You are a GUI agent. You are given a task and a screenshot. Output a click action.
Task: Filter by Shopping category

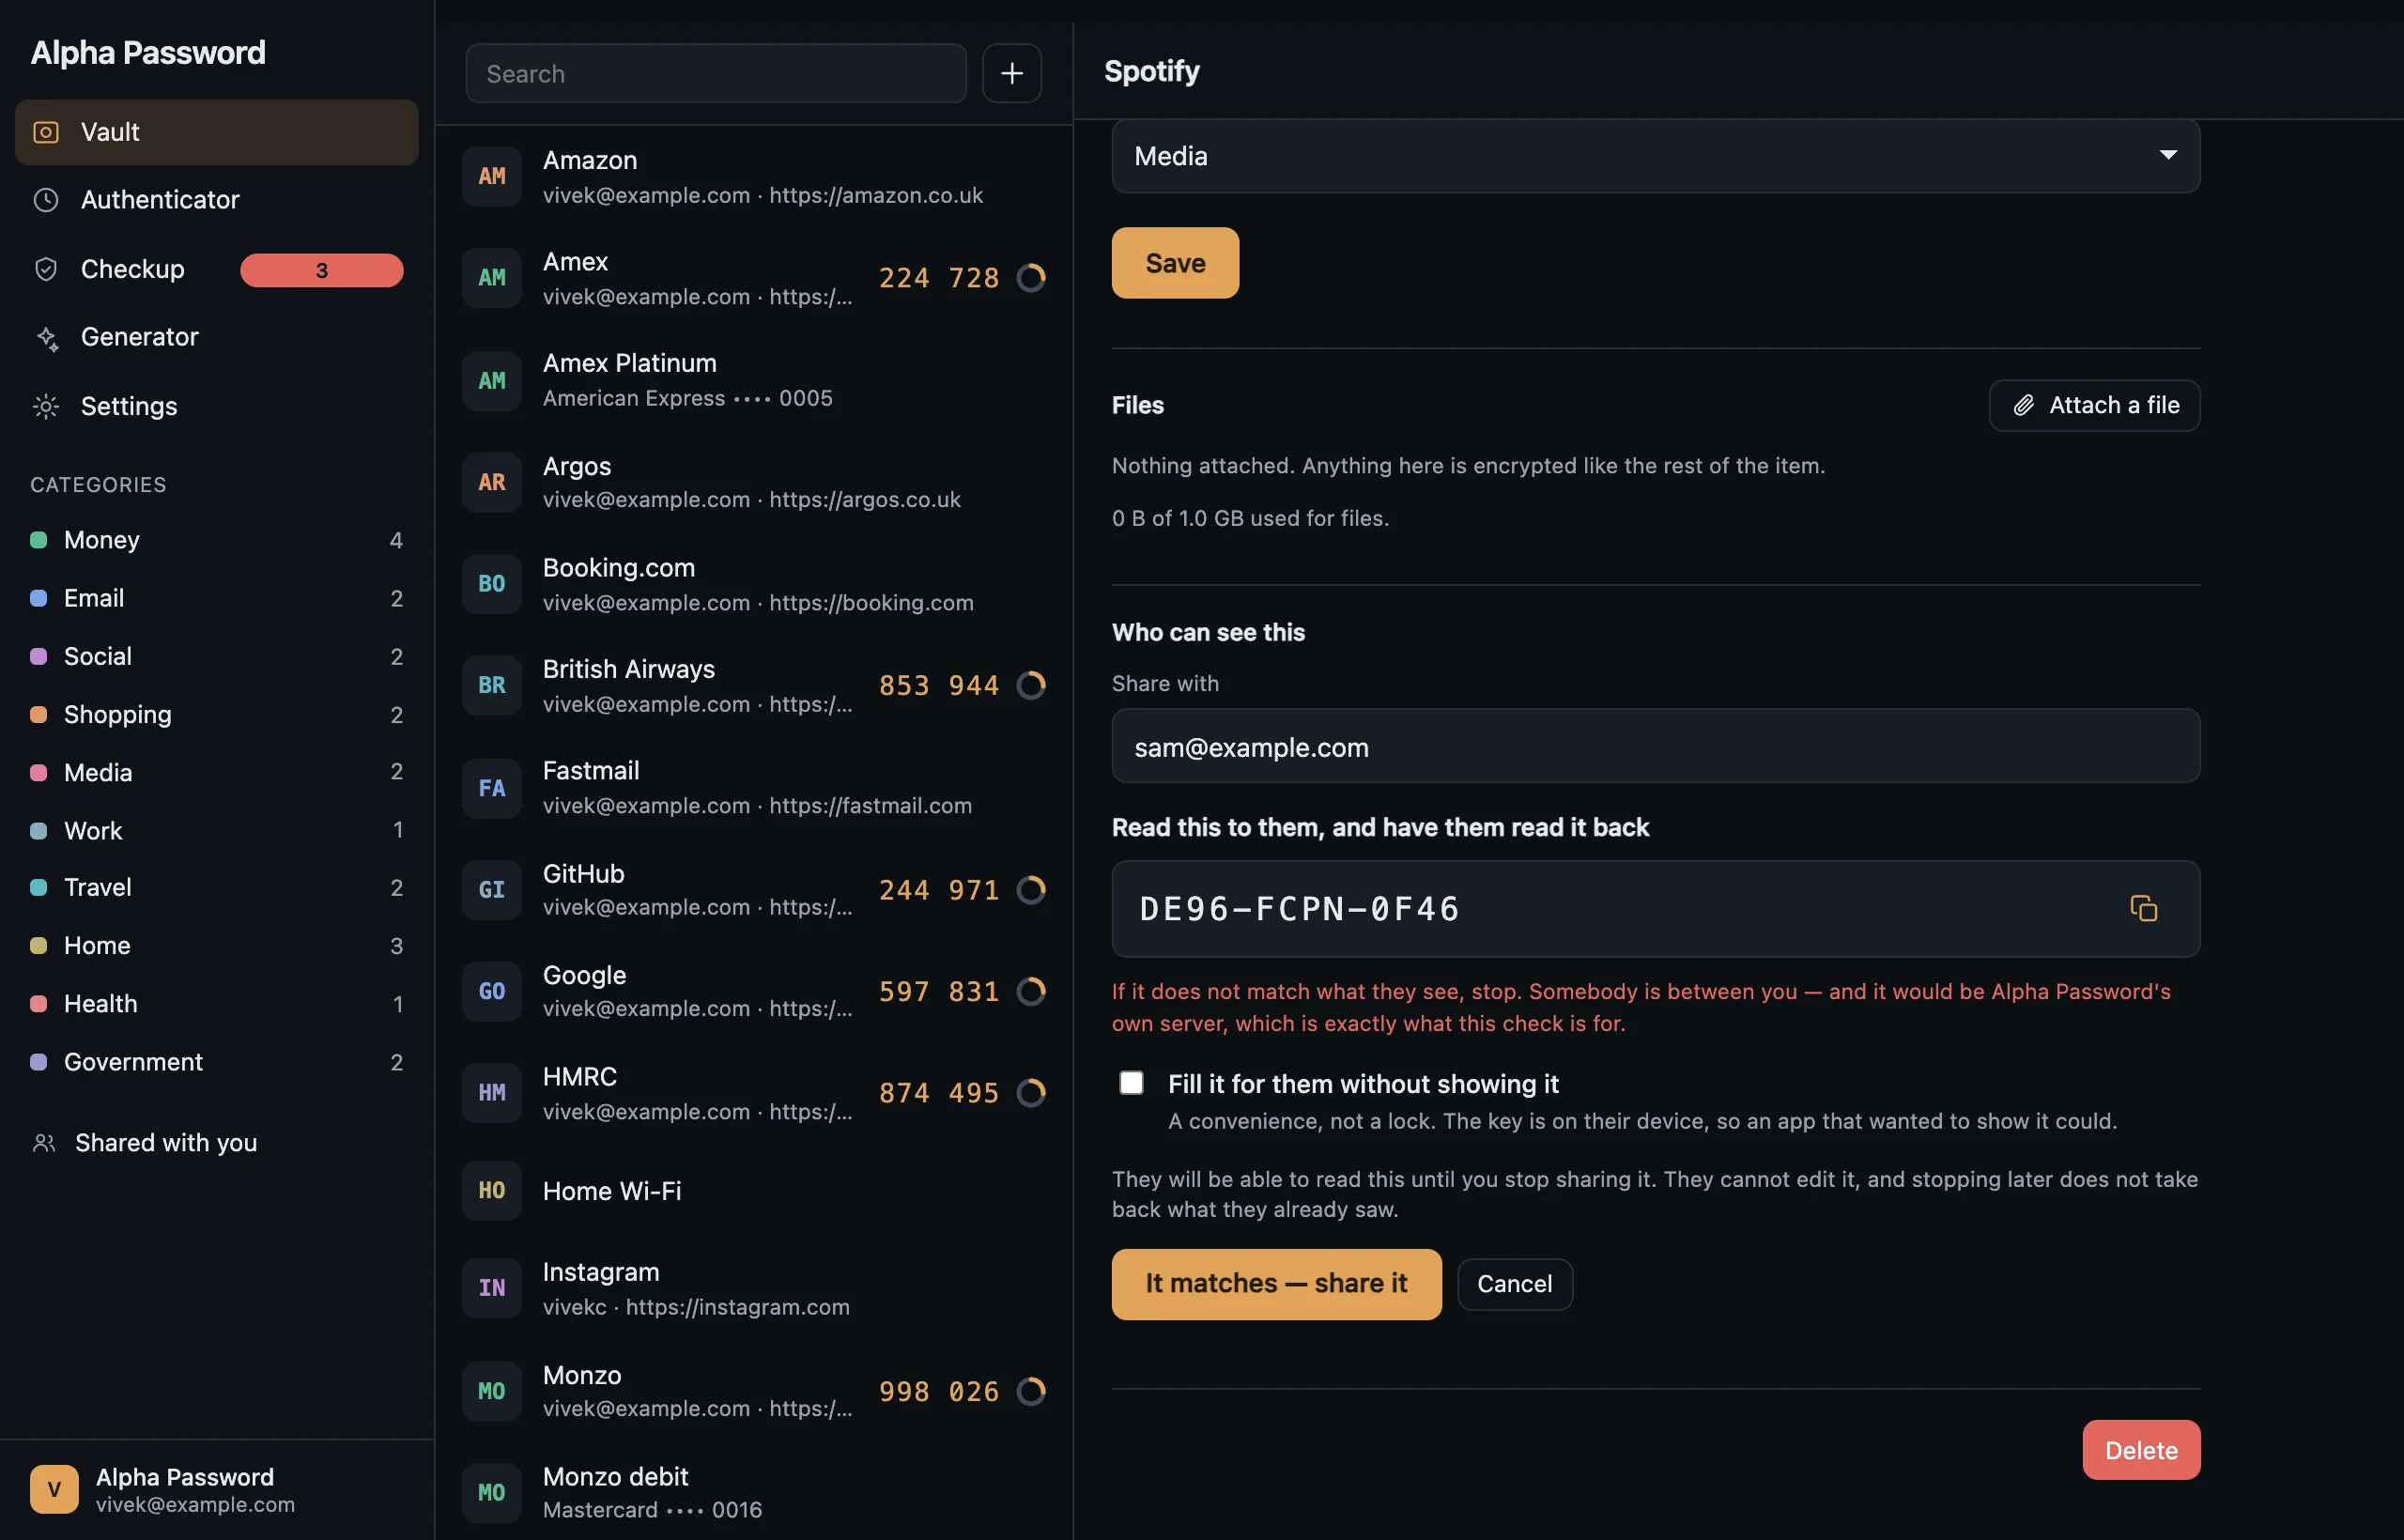click(x=216, y=714)
